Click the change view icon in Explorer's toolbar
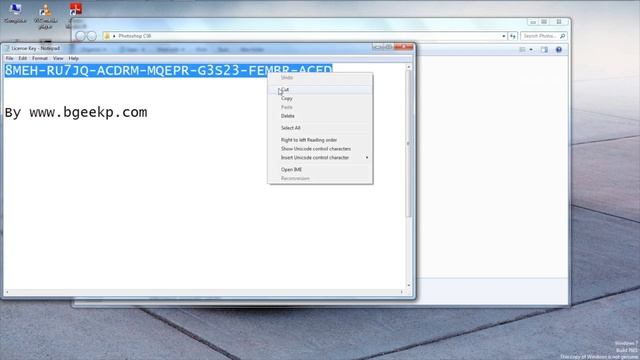 tap(522, 49)
